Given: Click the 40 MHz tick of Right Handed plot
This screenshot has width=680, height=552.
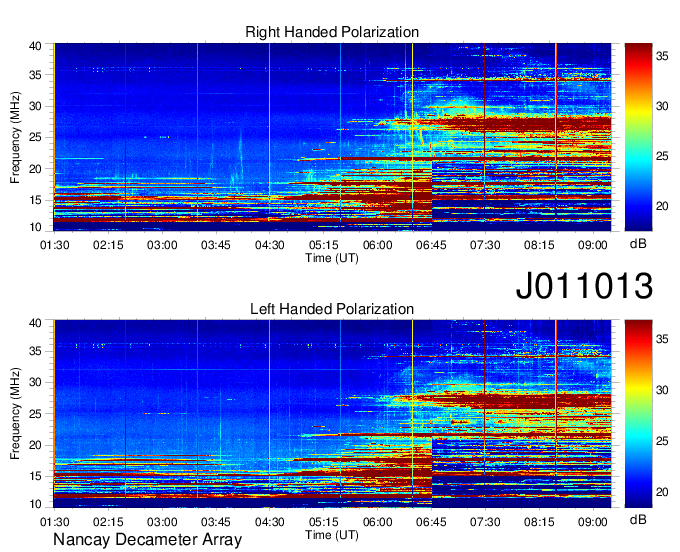Looking at the screenshot, I should click(x=35, y=46).
